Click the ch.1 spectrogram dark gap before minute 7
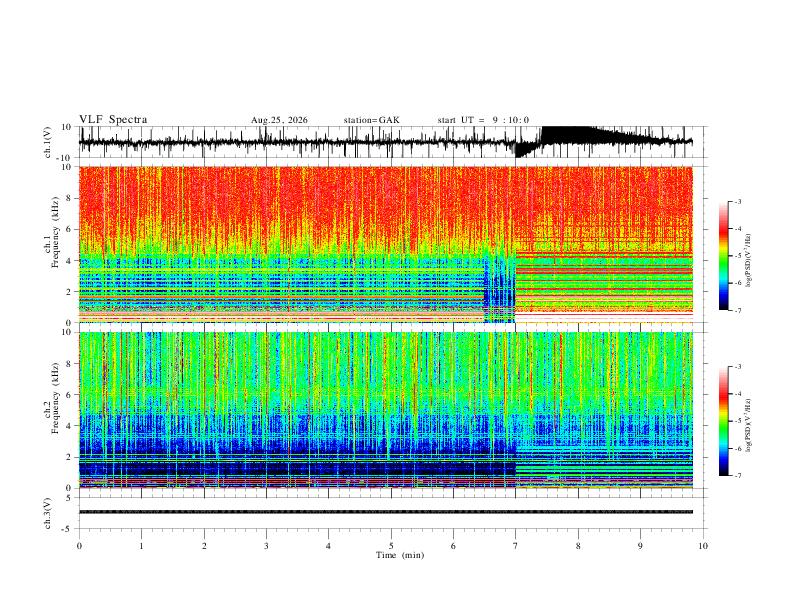This screenshot has height=612, width=792. pos(500,288)
